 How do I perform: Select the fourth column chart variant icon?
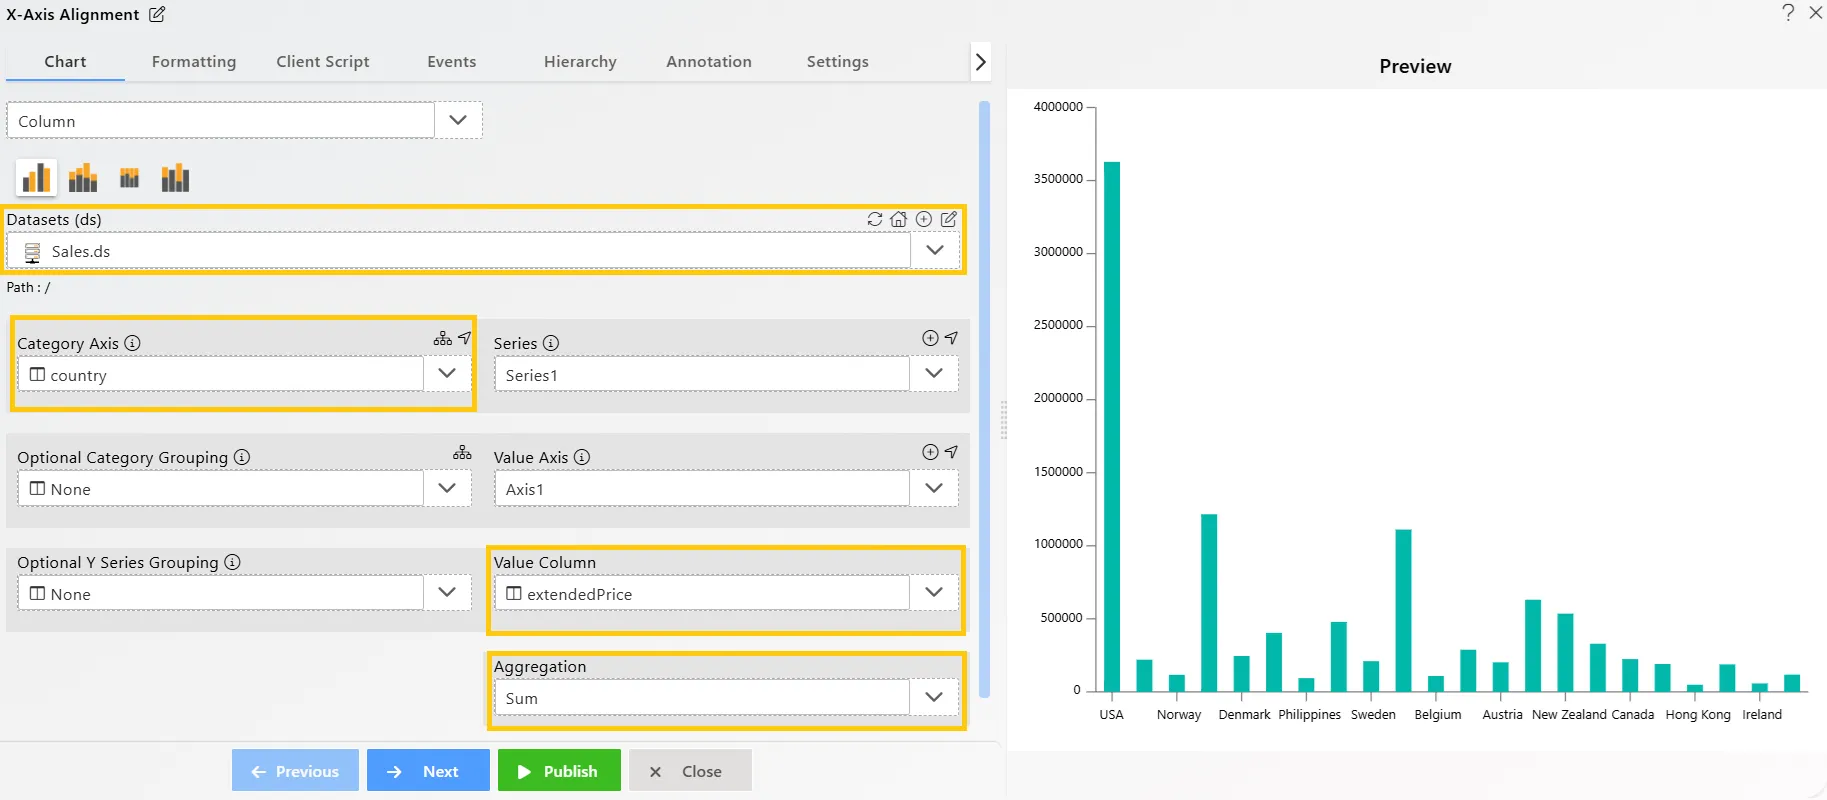click(x=175, y=178)
